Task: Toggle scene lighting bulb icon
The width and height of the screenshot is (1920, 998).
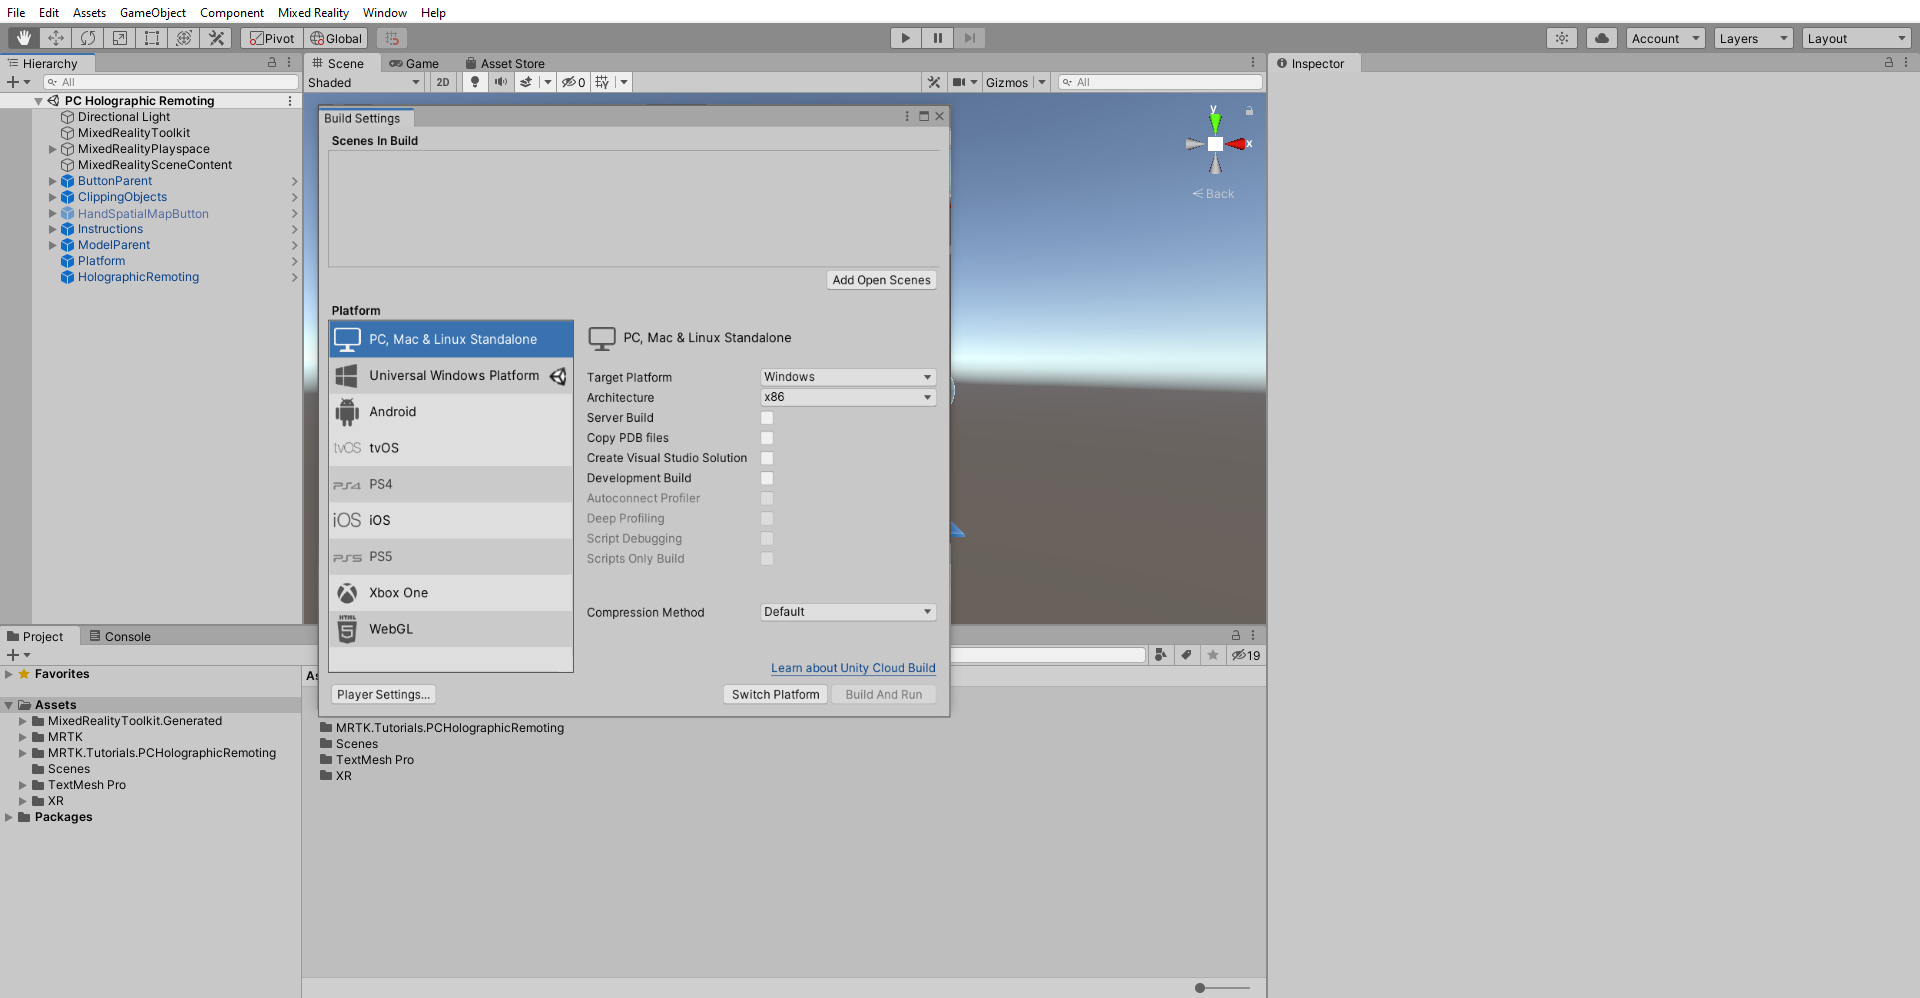Action: [475, 82]
